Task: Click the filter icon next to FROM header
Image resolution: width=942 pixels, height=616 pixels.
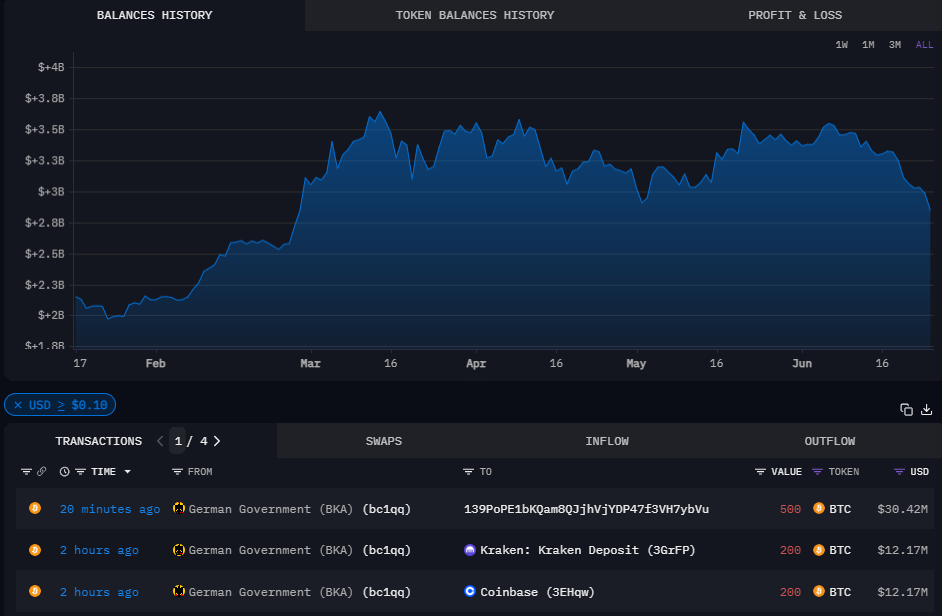Action: [177, 471]
